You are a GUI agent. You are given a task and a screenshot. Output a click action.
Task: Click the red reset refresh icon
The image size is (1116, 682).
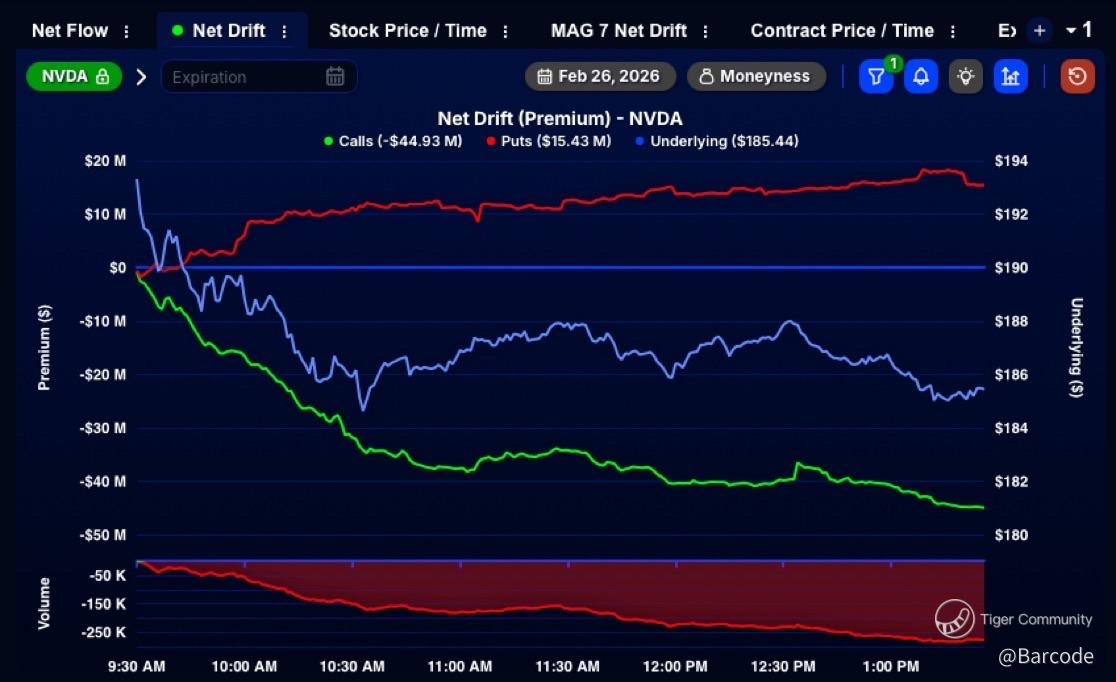click(1078, 76)
